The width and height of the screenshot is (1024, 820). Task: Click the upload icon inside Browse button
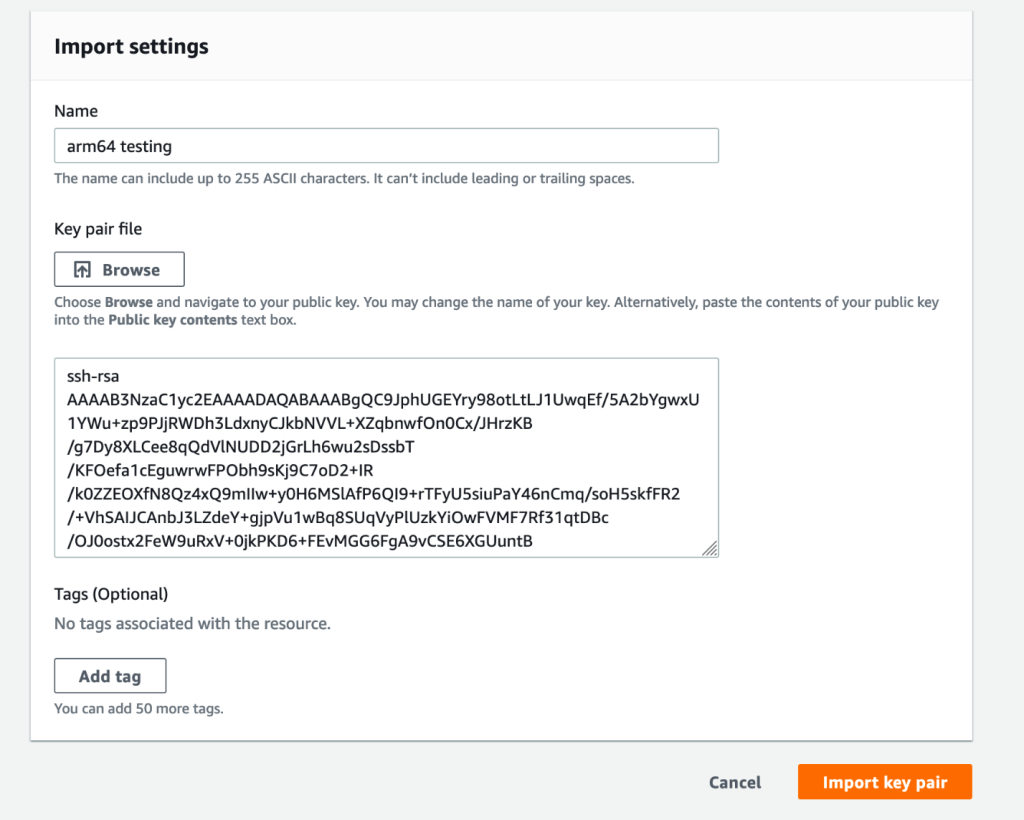(82, 270)
